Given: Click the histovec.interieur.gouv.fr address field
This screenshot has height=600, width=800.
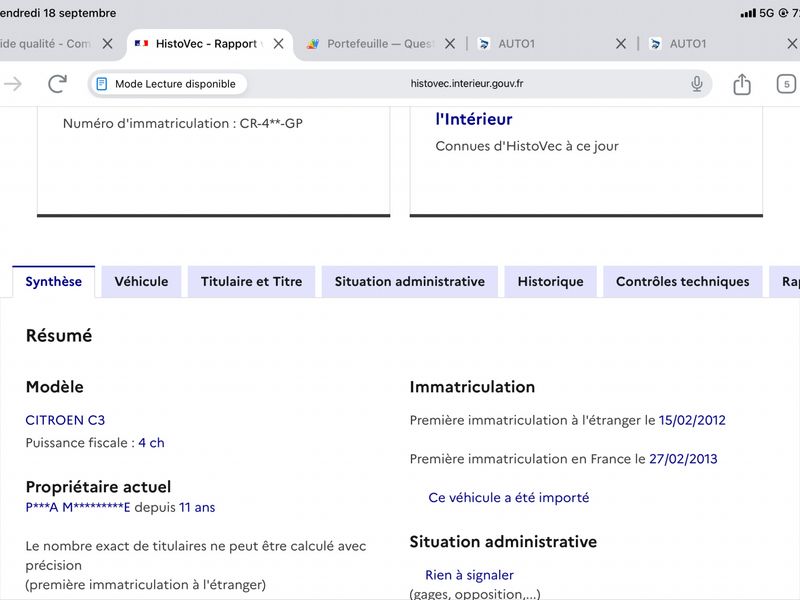Looking at the screenshot, I should [466, 84].
